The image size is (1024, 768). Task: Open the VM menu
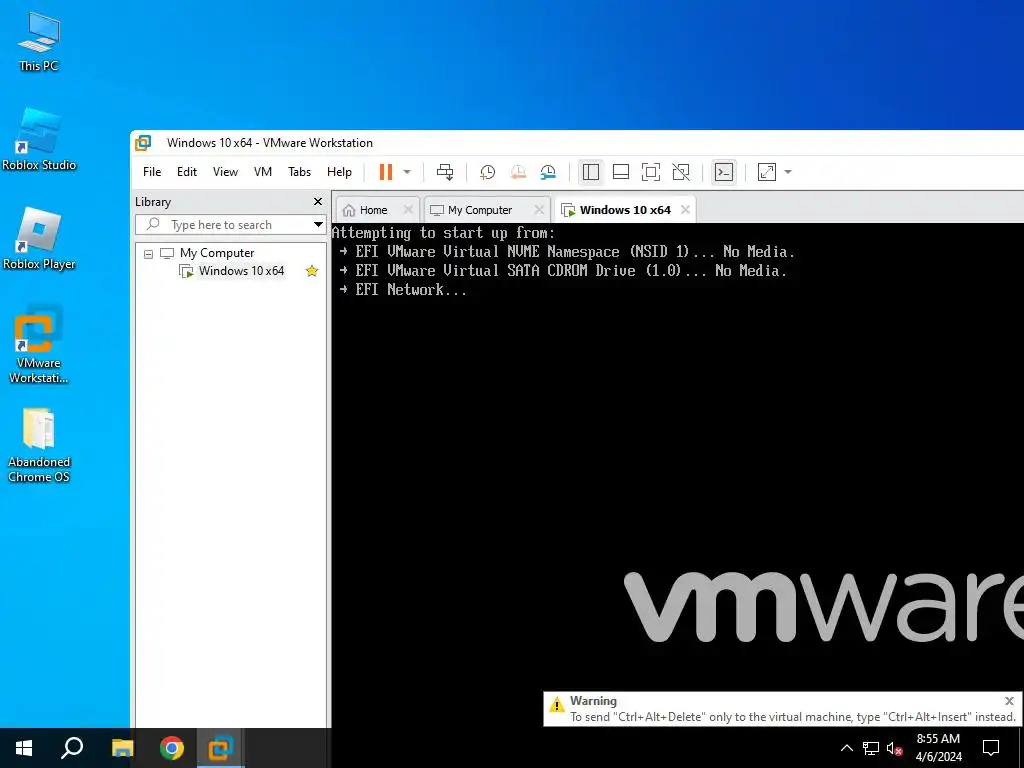(263, 172)
